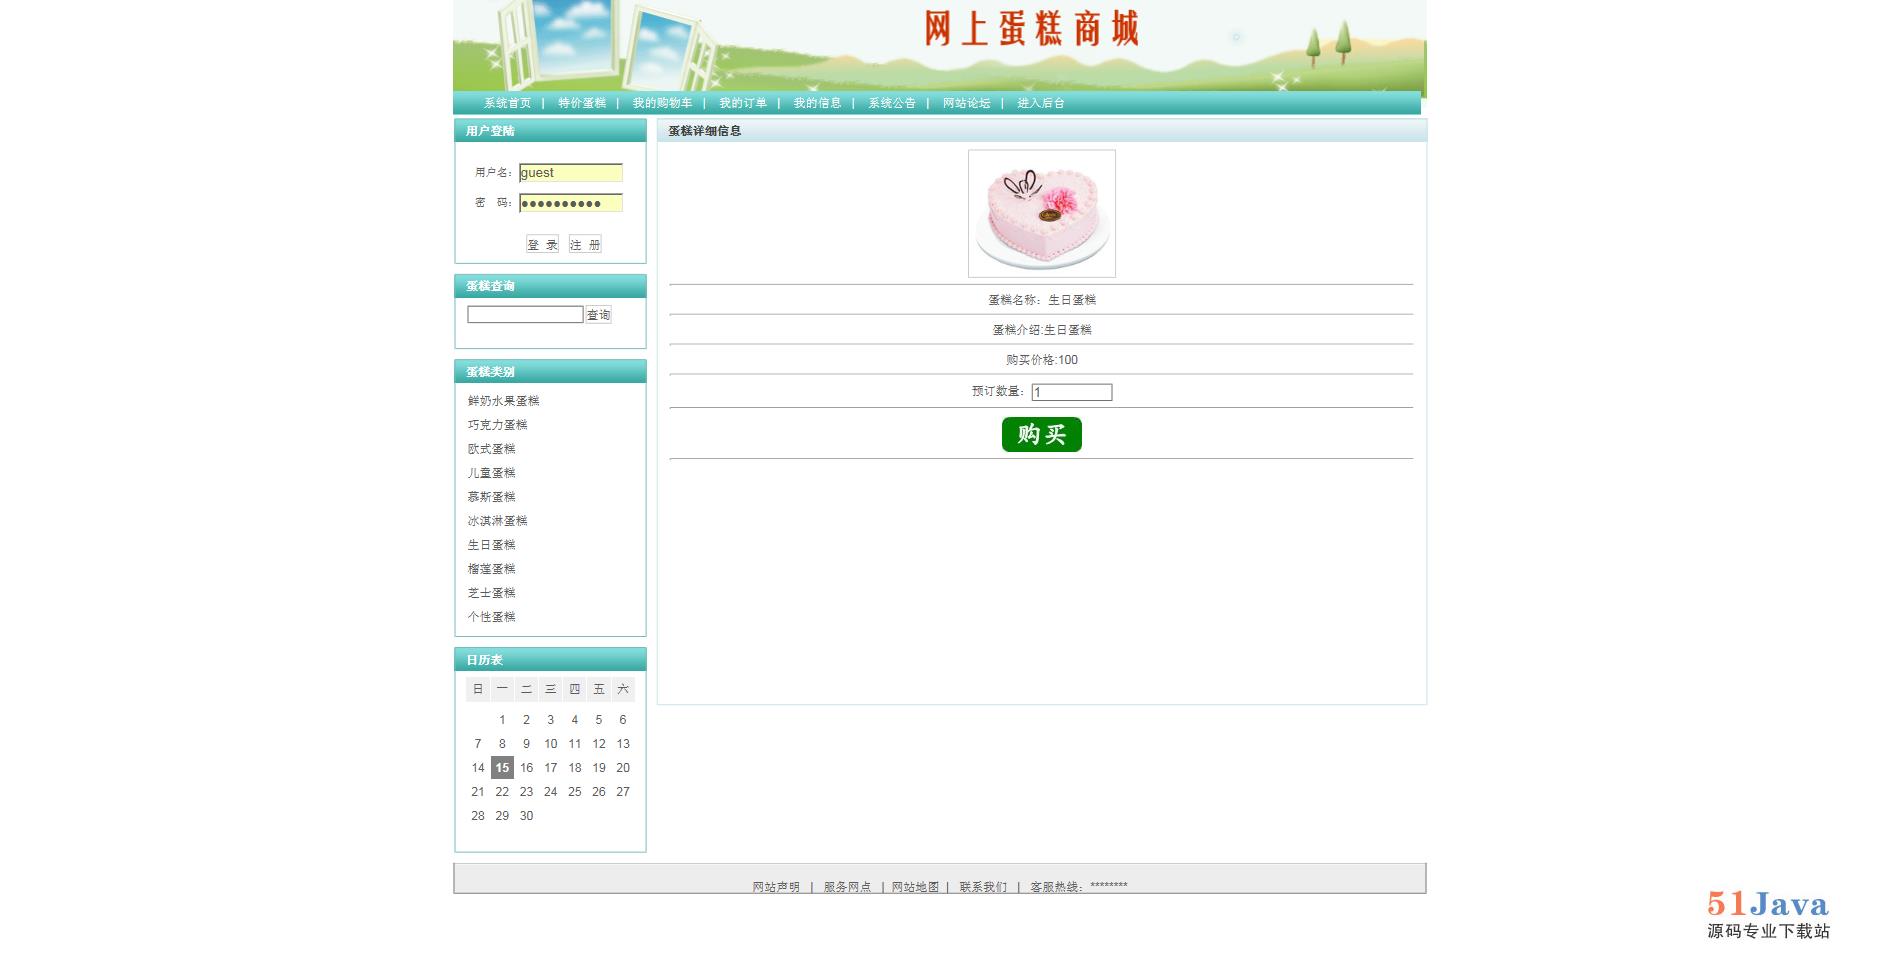Image resolution: width=1884 pixels, height=955 pixels.
Task: Go to 我的购物车 shopping cart page
Action: [662, 103]
